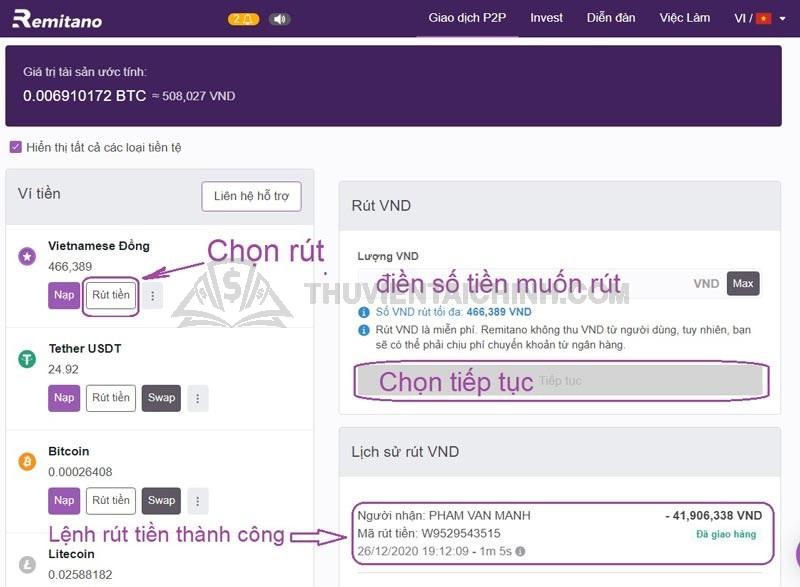Click the Lượng VND amount input field
The width and height of the screenshot is (800, 587).
click(541, 284)
